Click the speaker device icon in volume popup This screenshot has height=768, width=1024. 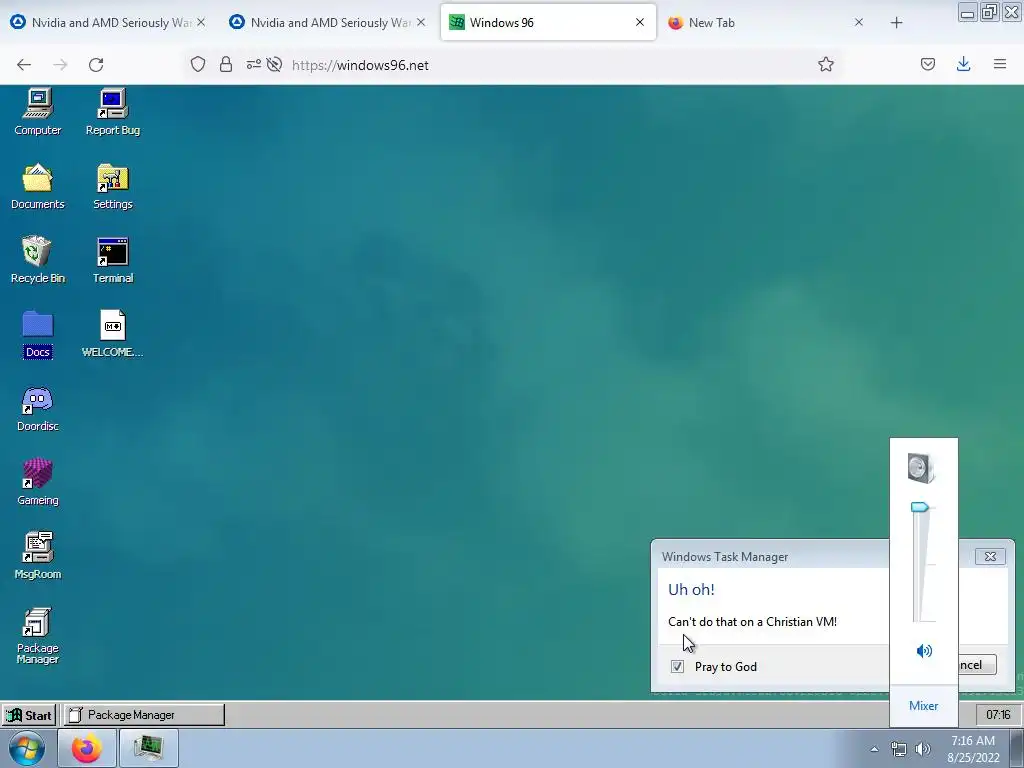[x=921, y=468]
